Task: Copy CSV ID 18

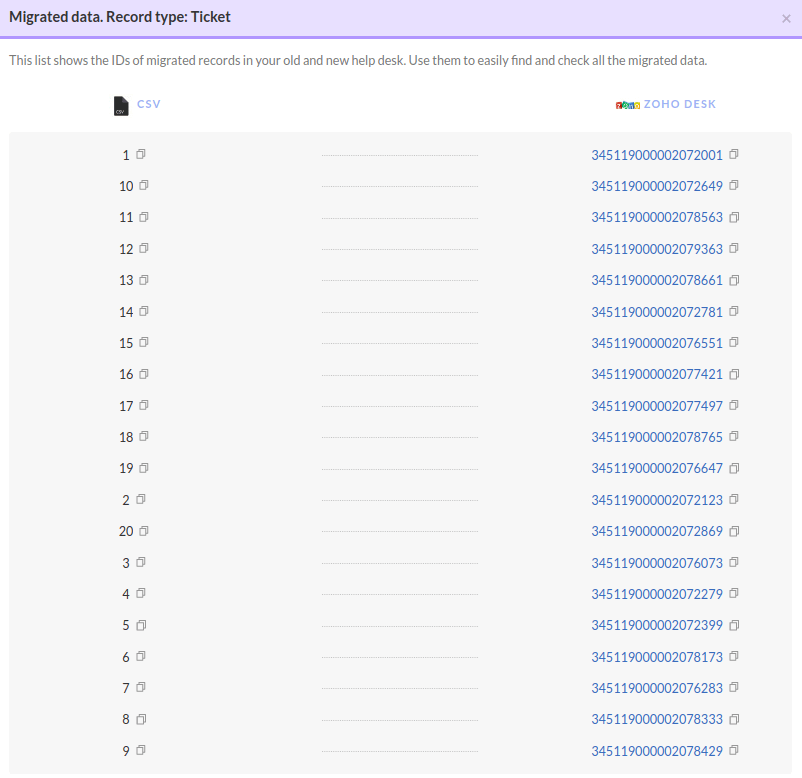Action: (144, 436)
